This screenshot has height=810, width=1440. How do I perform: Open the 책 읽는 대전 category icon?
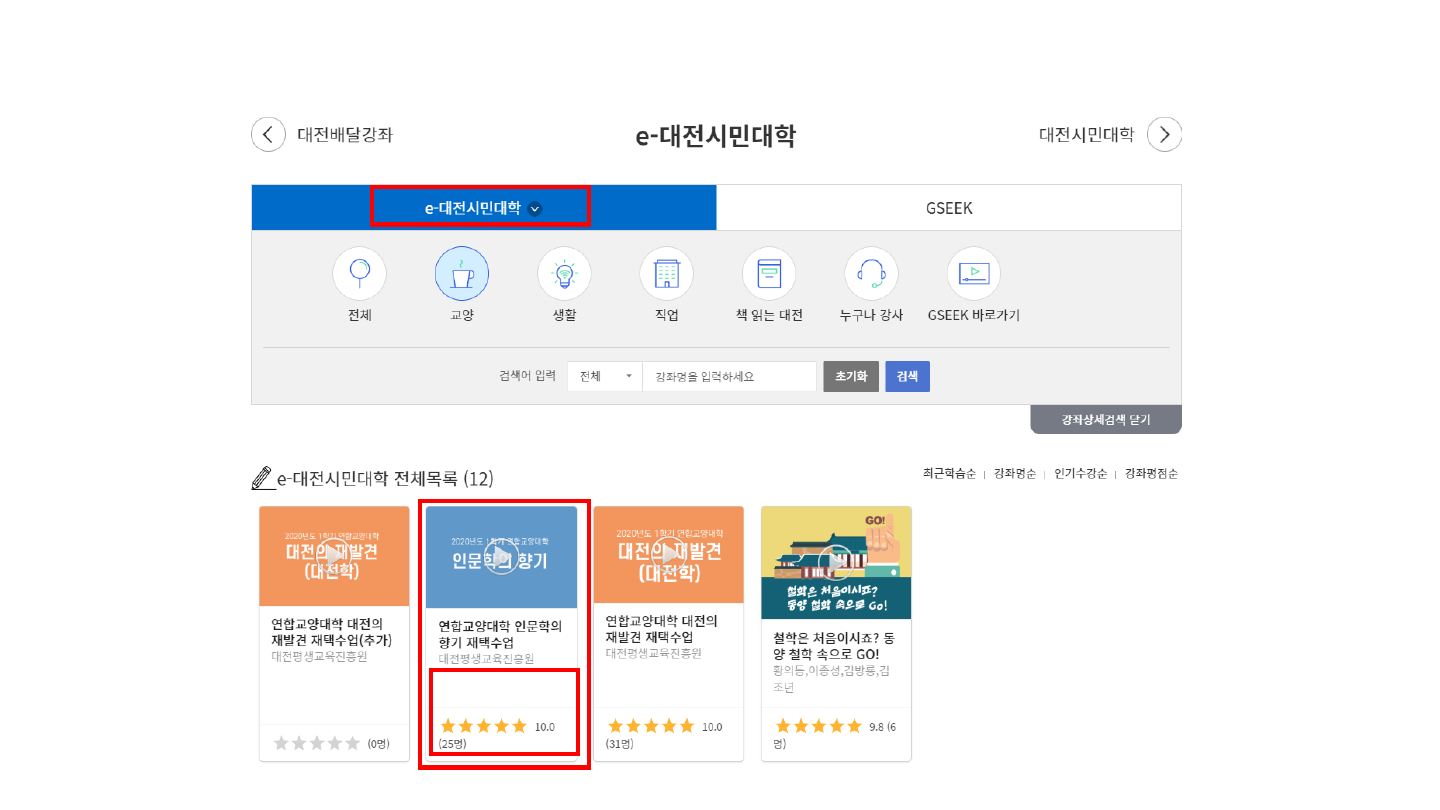coord(769,273)
